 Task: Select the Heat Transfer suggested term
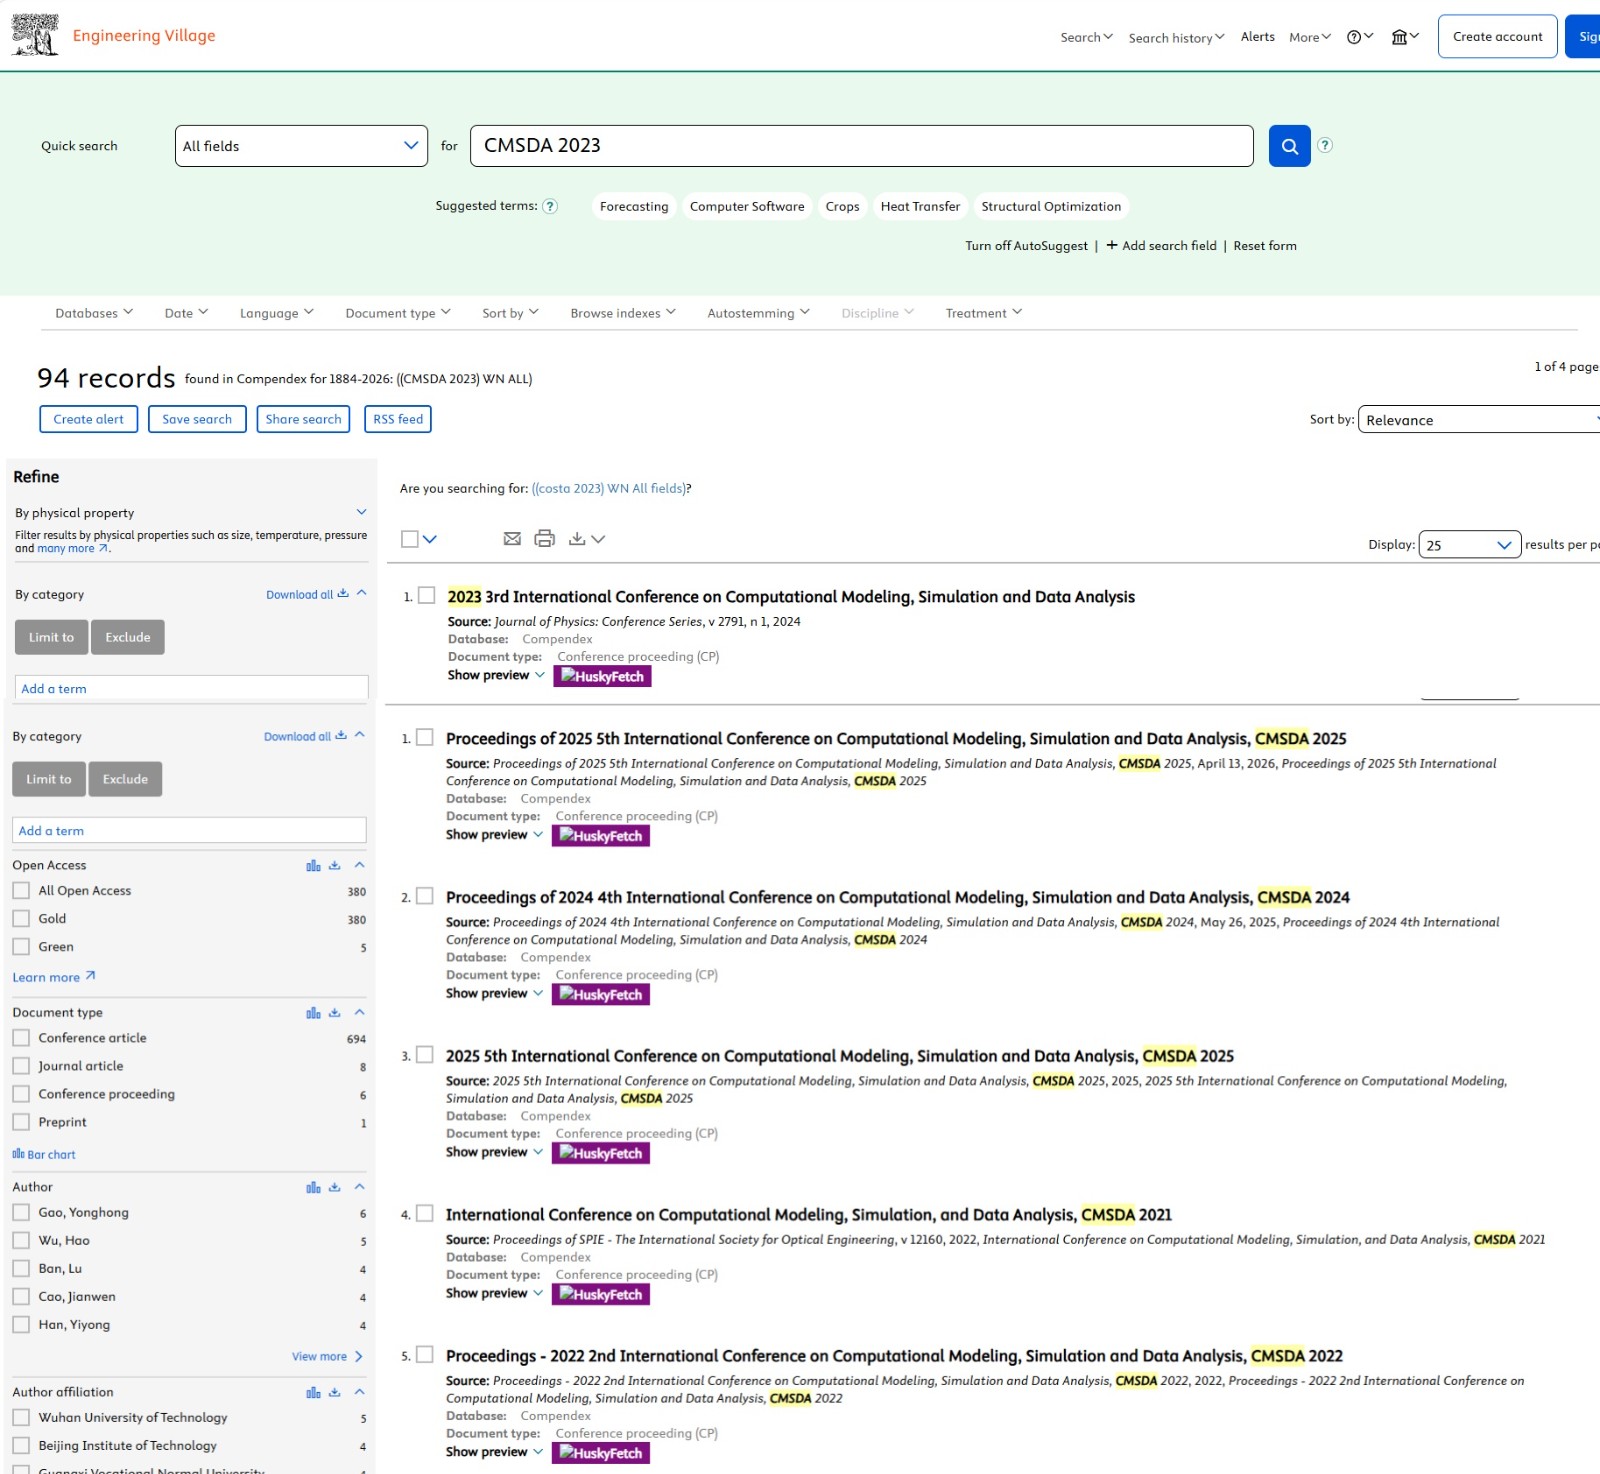click(920, 207)
